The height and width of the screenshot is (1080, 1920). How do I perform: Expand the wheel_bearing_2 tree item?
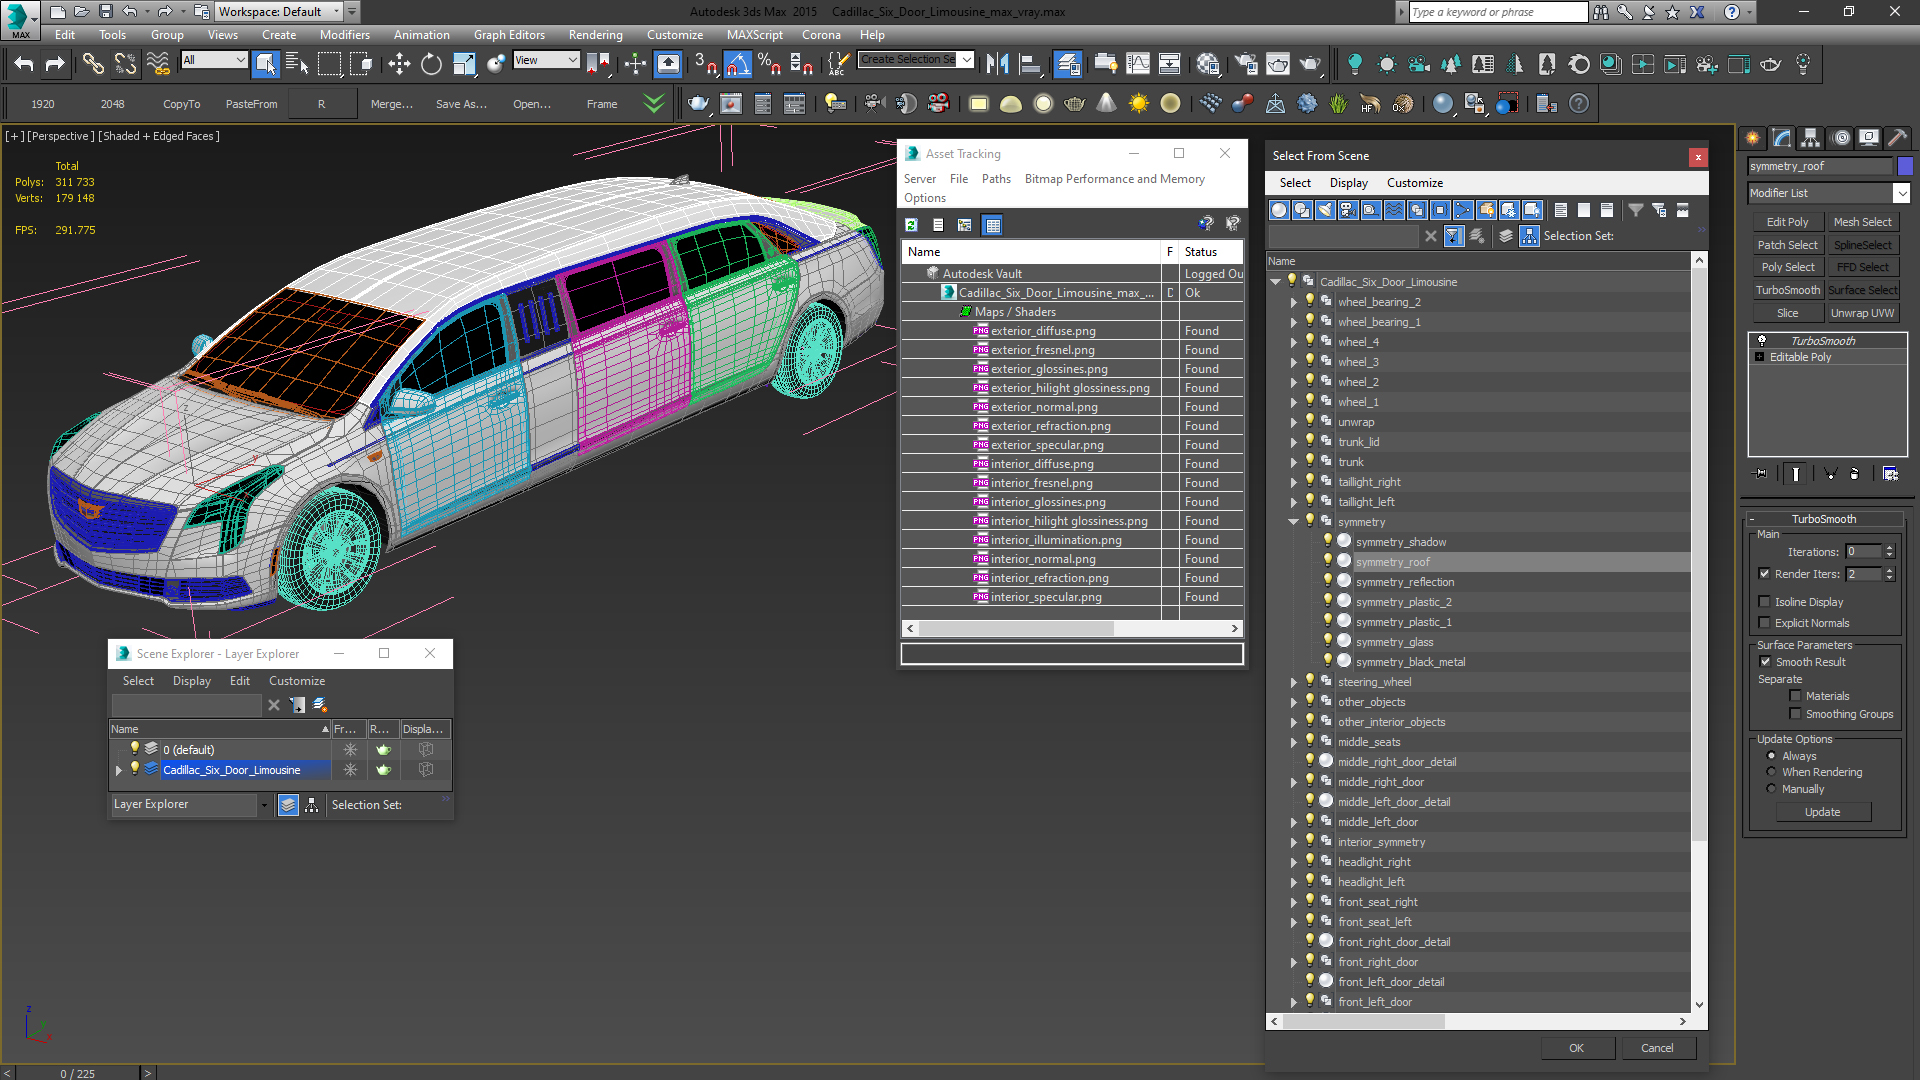(1293, 302)
